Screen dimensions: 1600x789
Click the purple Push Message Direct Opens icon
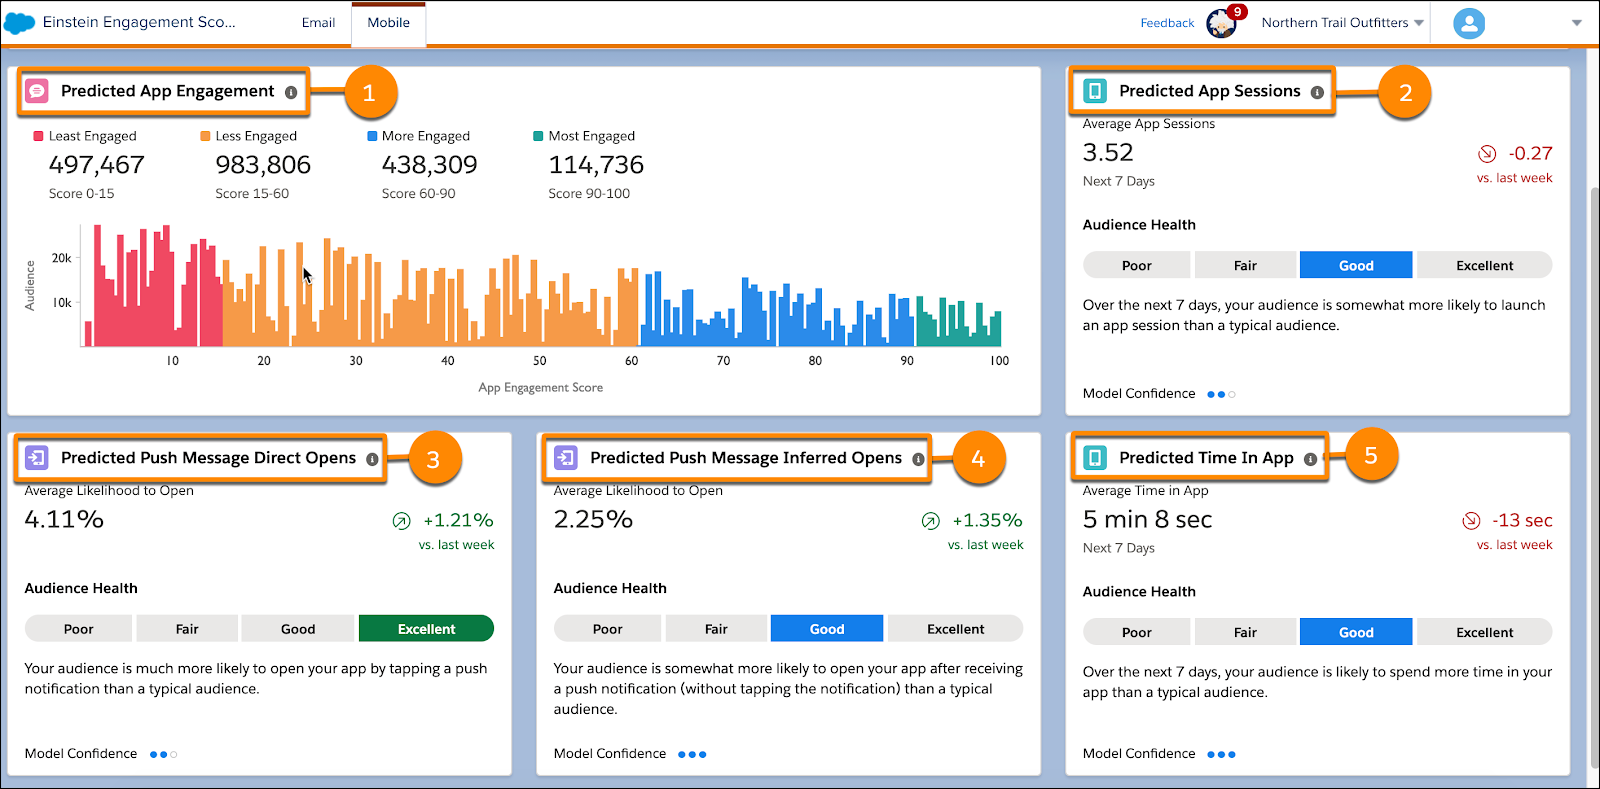(37, 458)
